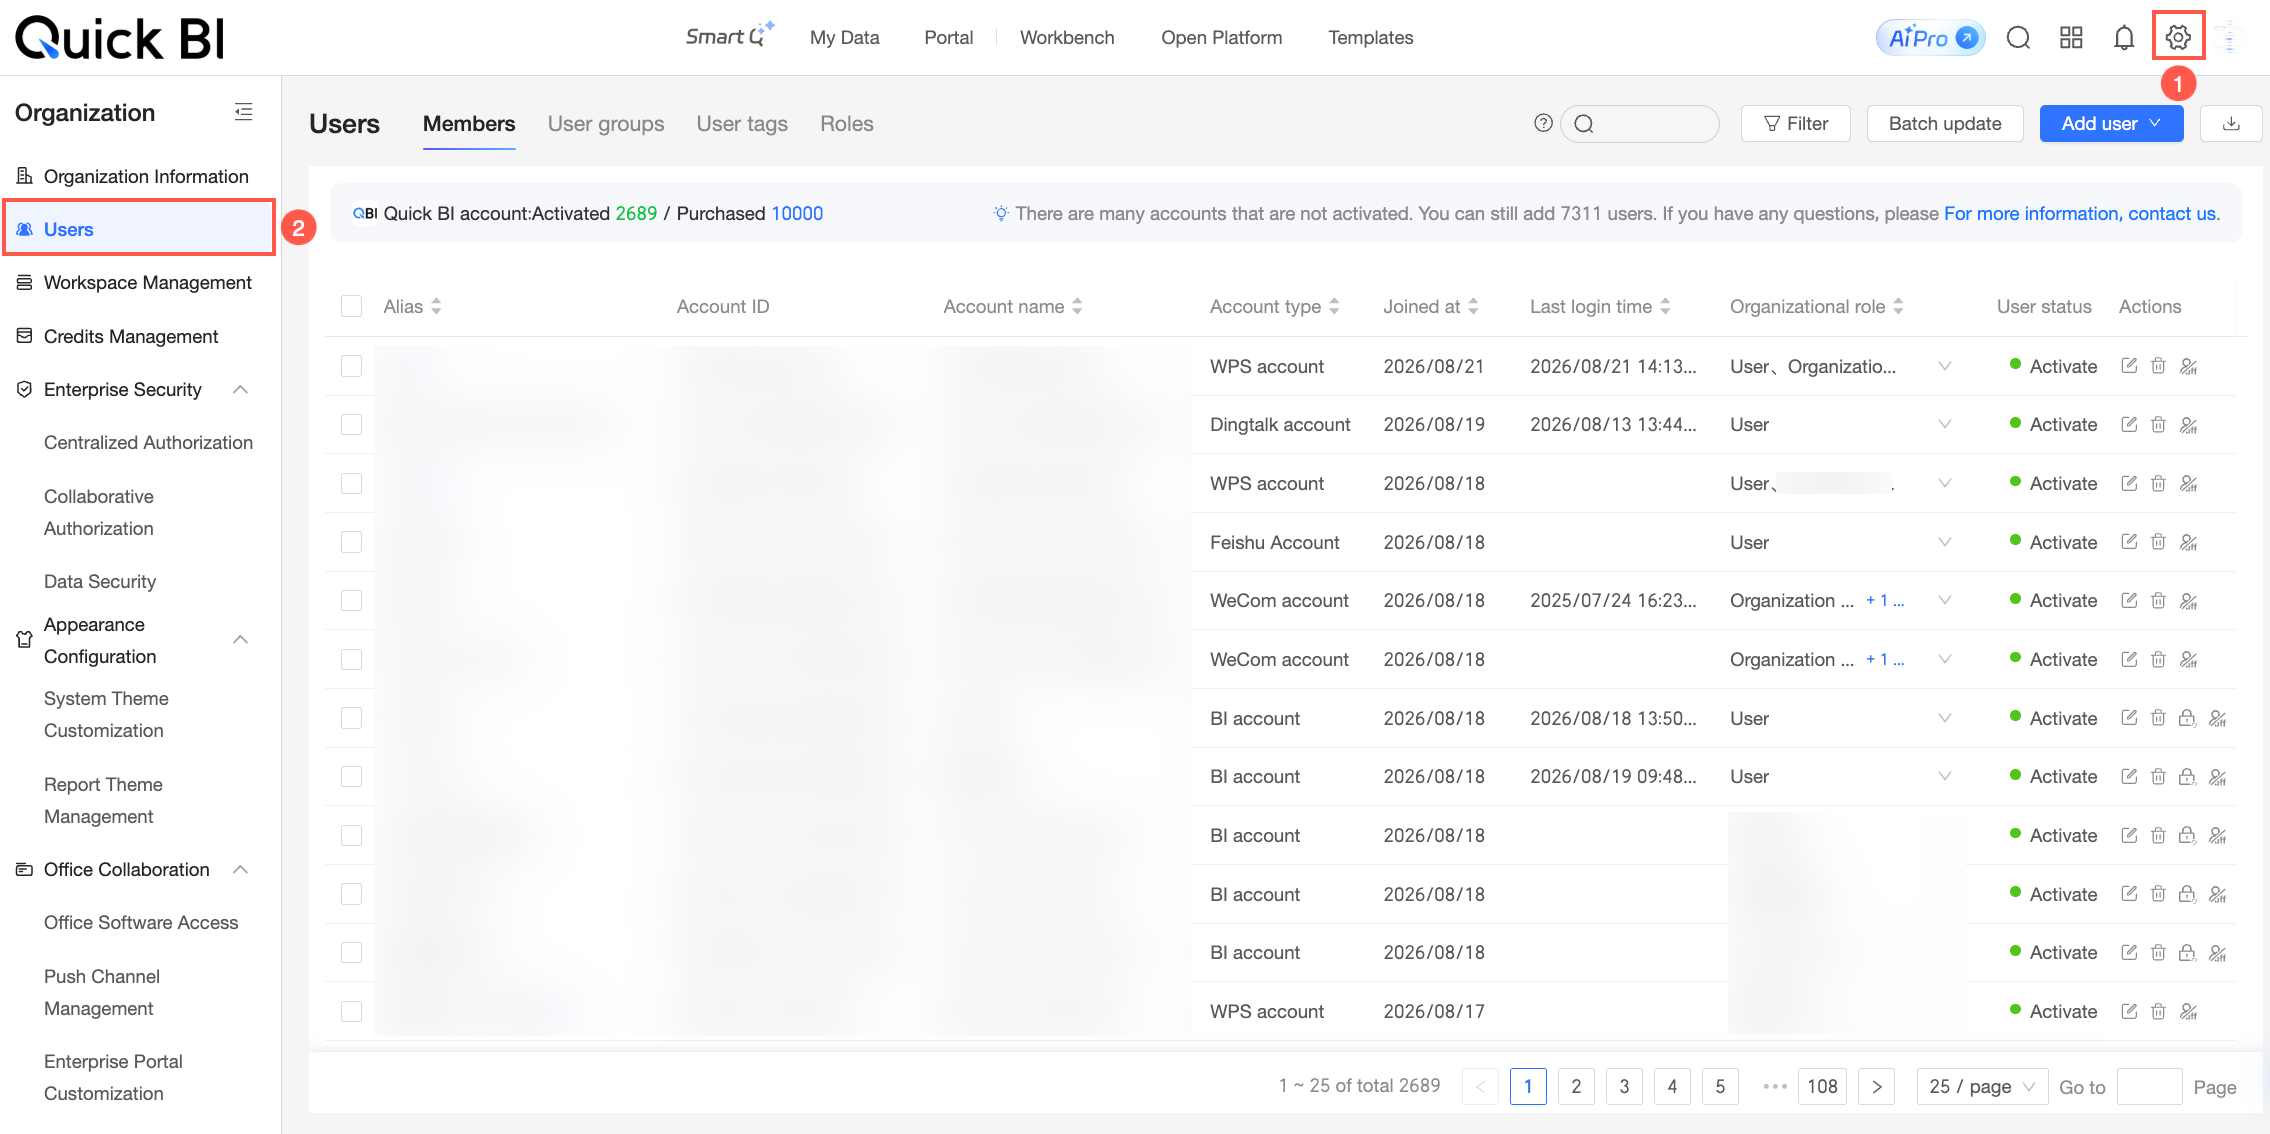The height and width of the screenshot is (1134, 2270).
Task: Open the settings gear icon
Action: point(2178,37)
